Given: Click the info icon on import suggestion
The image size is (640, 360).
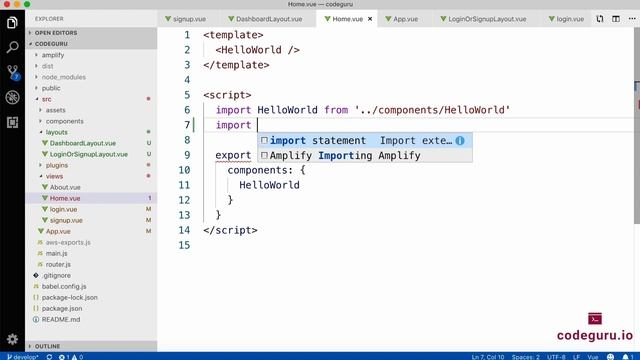Looking at the screenshot, I should (x=460, y=140).
